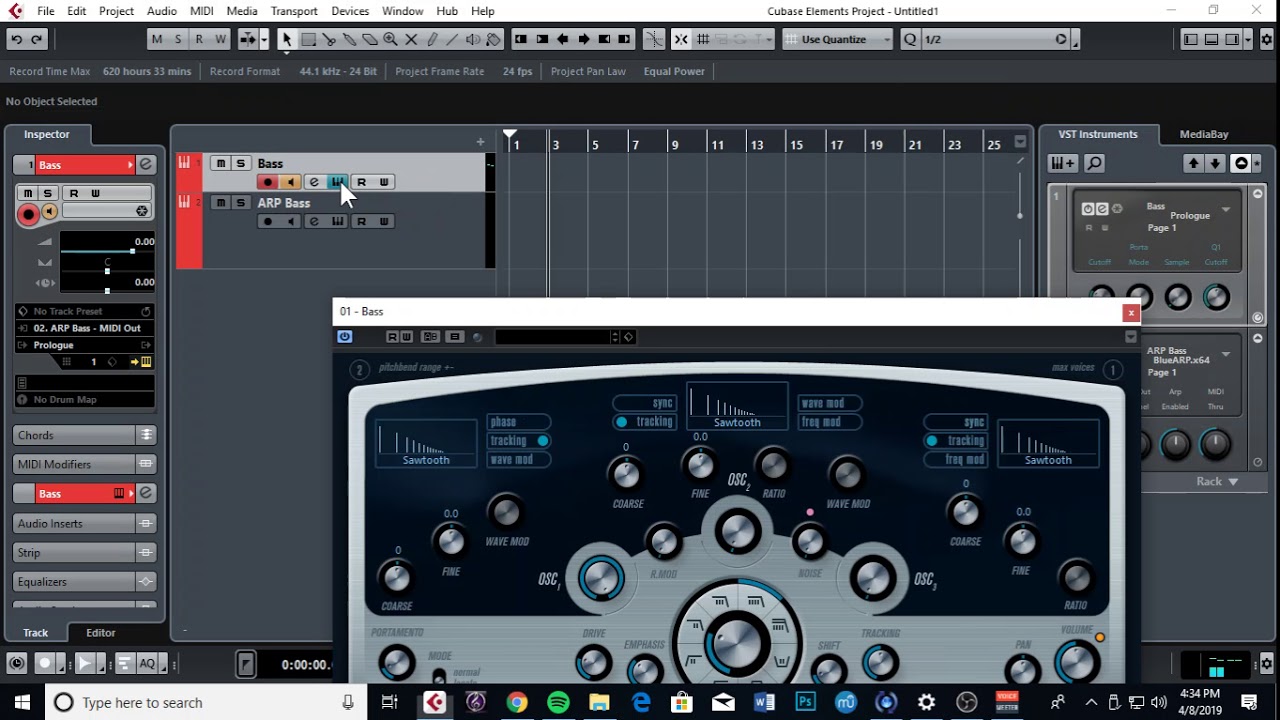
Task: Click Inspector pan slider at C
Action: pos(107,270)
